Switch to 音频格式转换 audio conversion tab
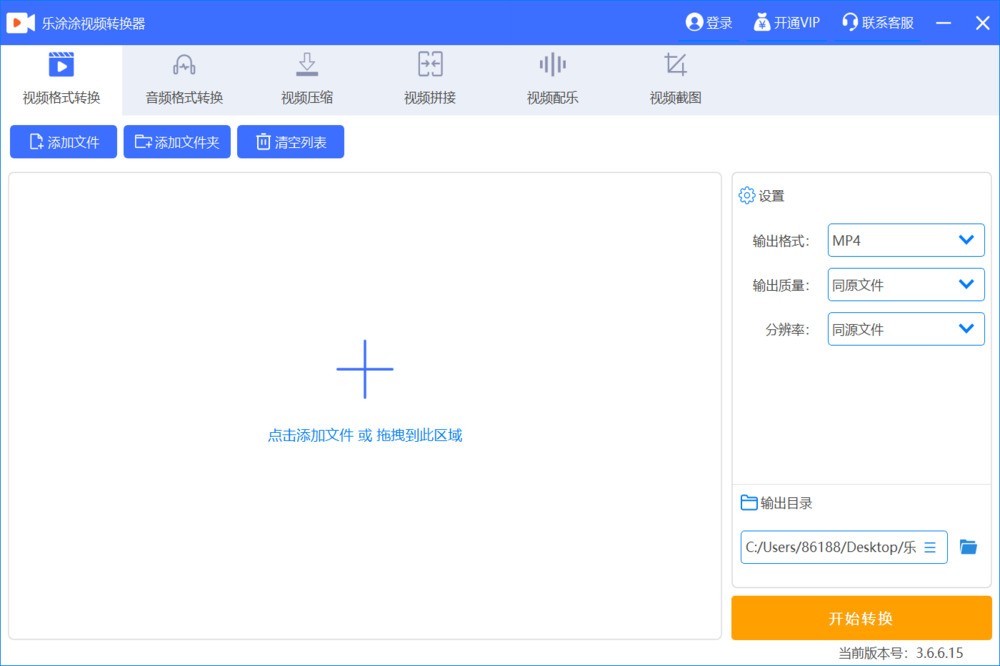1000x666 pixels. 184,80
